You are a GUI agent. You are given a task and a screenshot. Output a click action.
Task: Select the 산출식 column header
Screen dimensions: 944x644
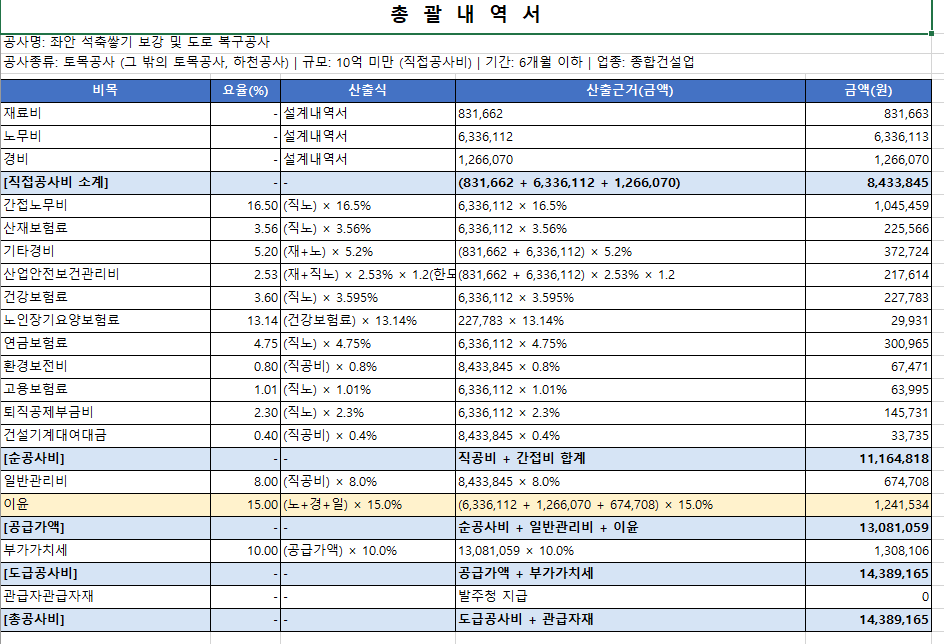point(368,90)
